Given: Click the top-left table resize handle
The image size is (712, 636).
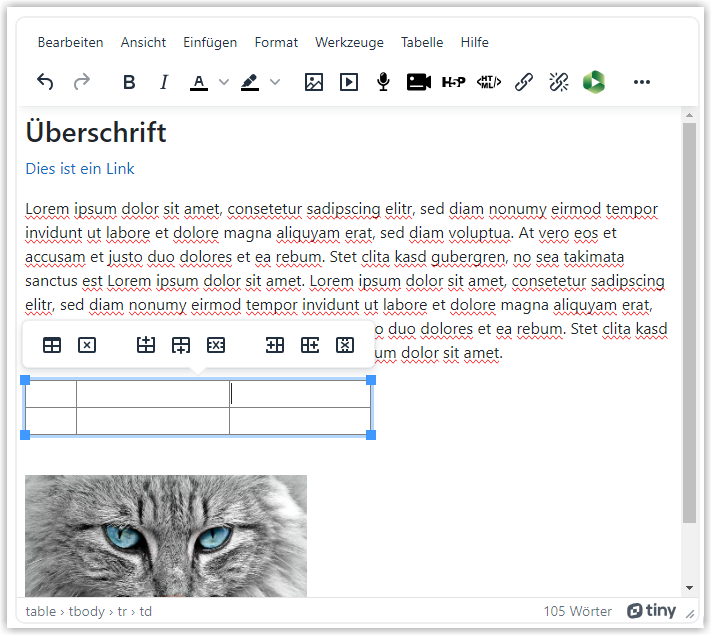Looking at the screenshot, I should pos(25,380).
